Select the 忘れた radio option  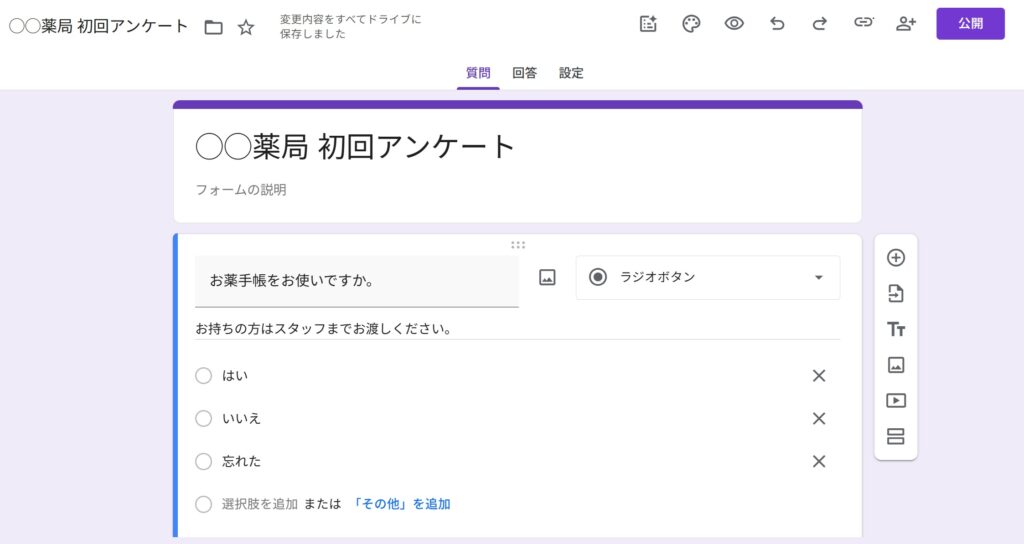coord(204,462)
